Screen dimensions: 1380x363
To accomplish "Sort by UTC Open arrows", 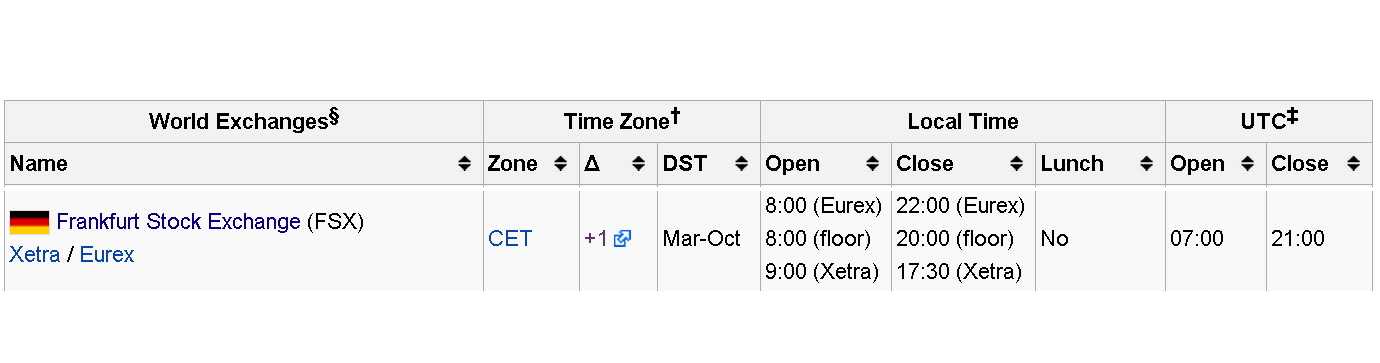I will point(1247,164).
